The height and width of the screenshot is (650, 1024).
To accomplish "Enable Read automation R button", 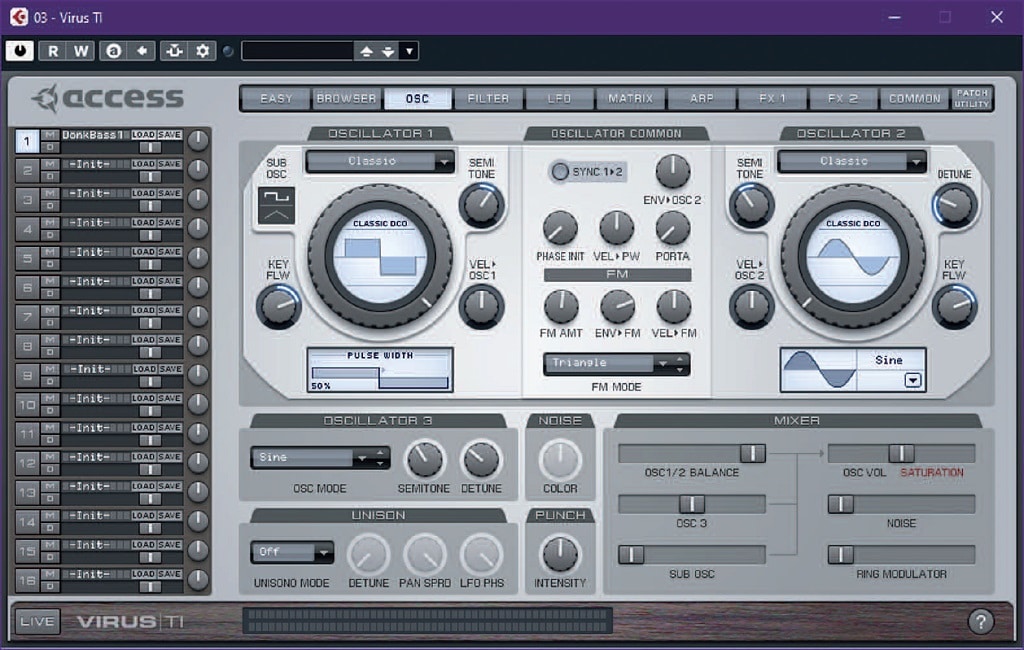I will coord(53,51).
